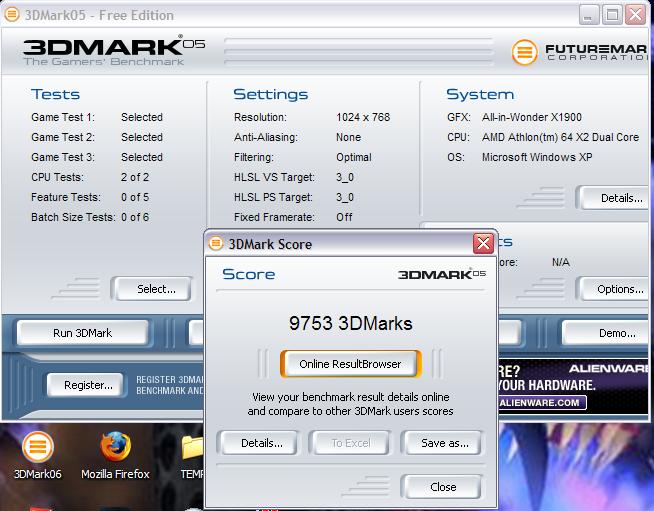This screenshot has height=511, width=654.
Task: Close the 3DMark Score dialog with the red X
Action: click(483, 243)
